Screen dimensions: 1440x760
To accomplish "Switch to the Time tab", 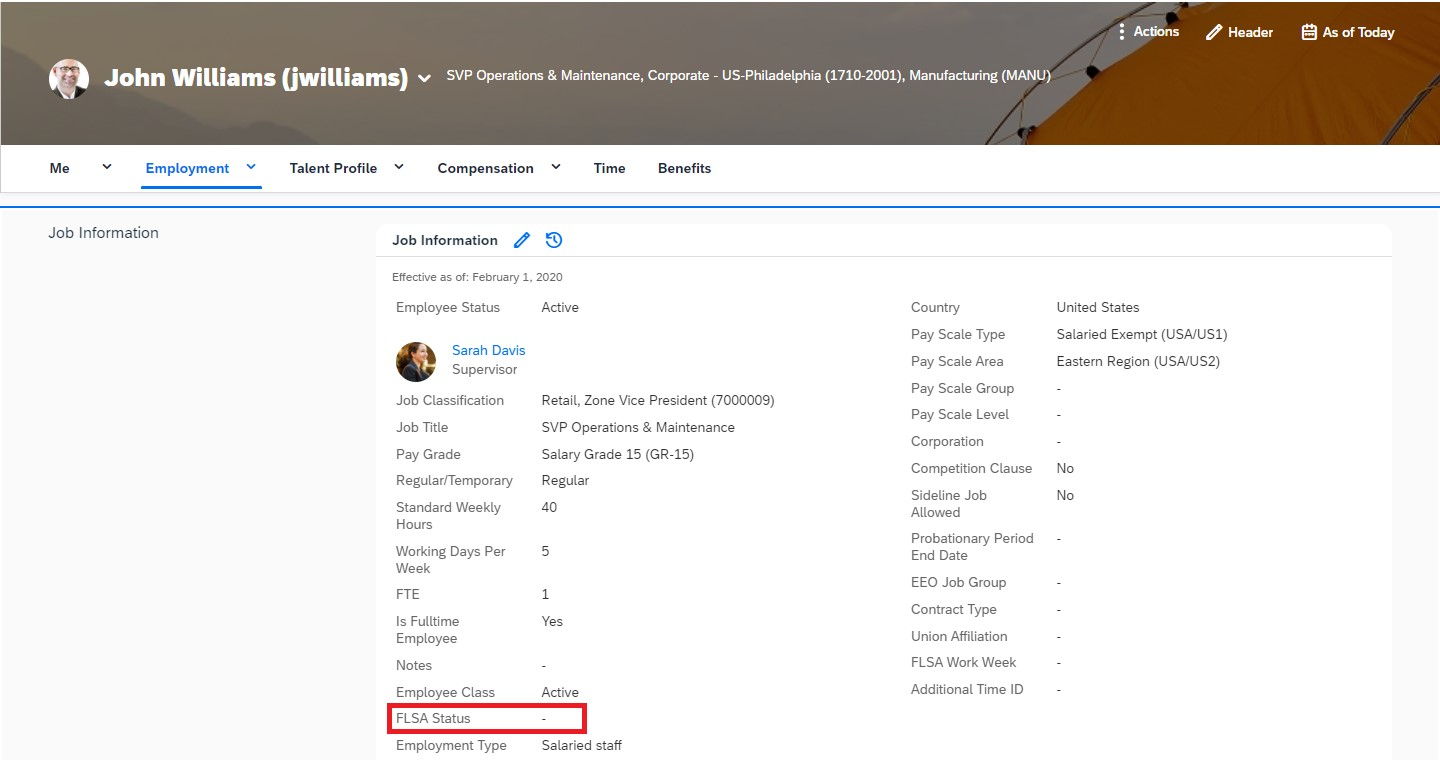I will point(609,168).
